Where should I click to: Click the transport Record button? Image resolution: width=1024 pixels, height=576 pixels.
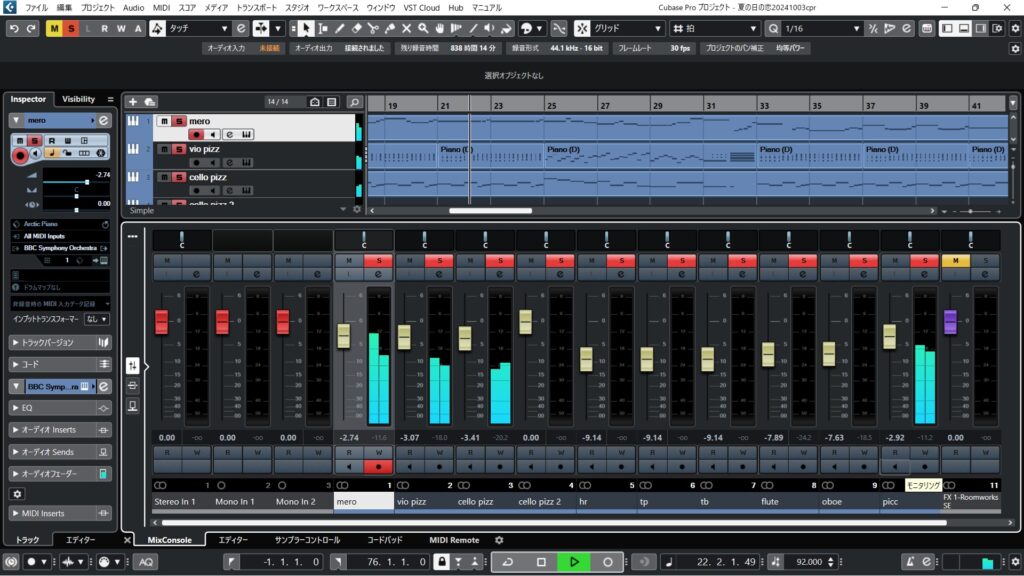click(x=607, y=562)
